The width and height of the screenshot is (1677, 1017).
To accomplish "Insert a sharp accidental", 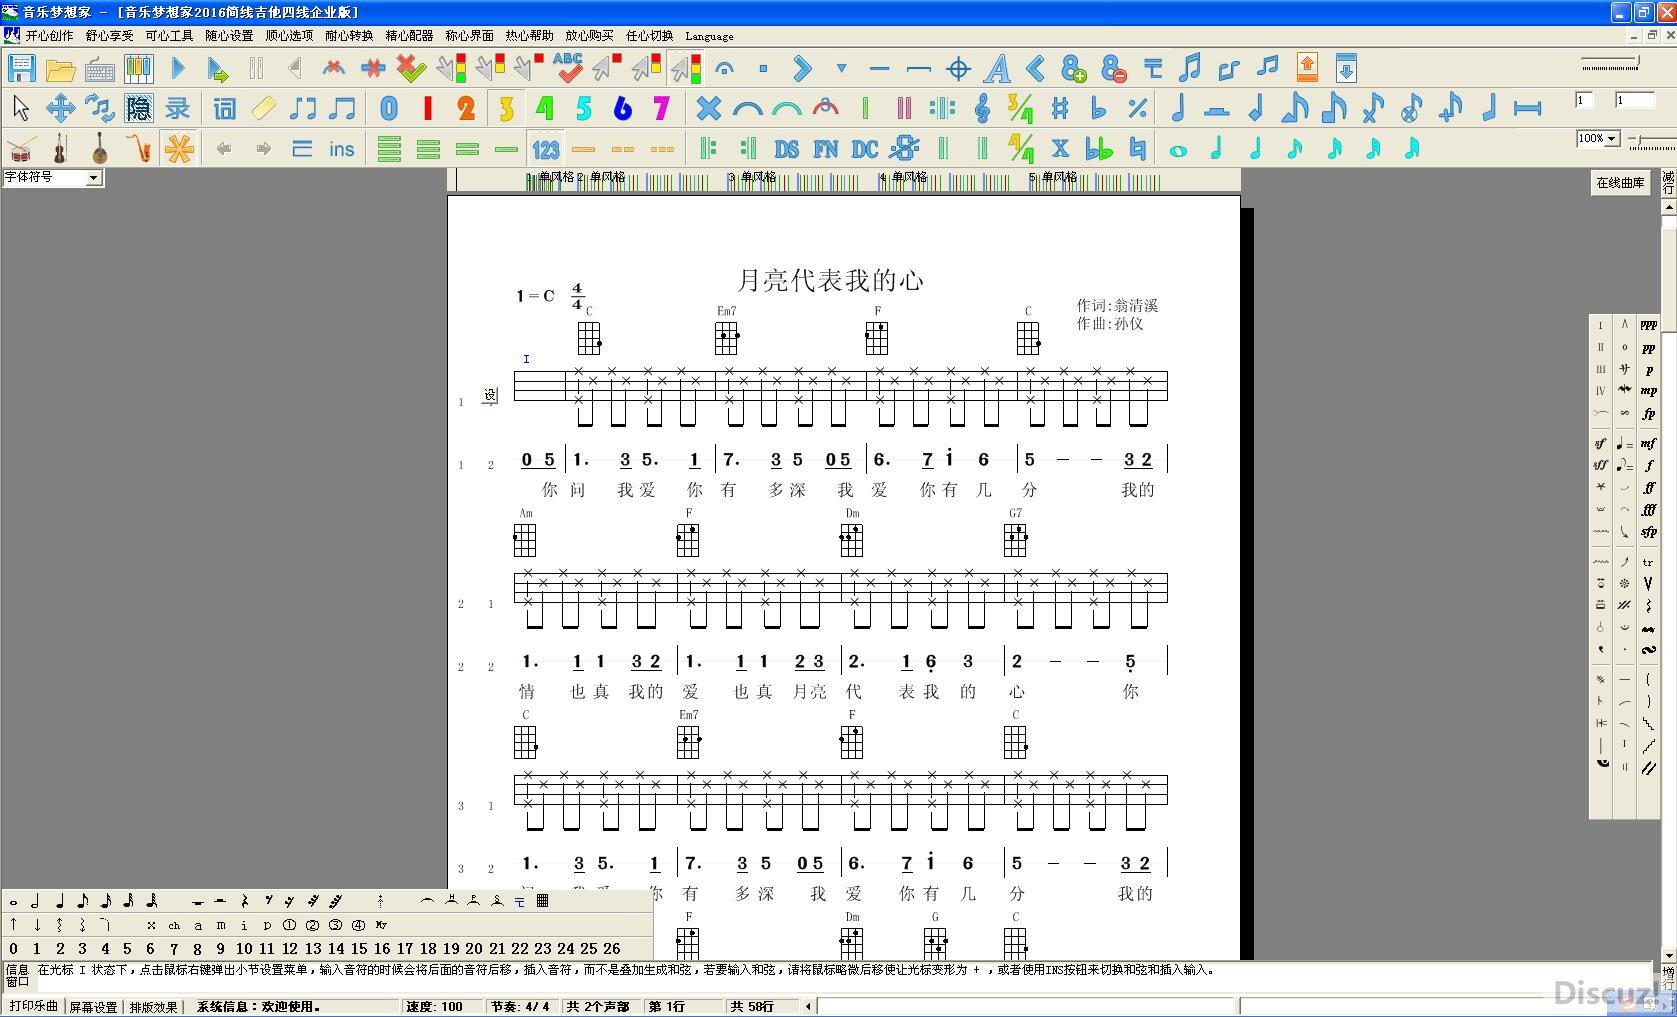I will (x=1060, y=108).
